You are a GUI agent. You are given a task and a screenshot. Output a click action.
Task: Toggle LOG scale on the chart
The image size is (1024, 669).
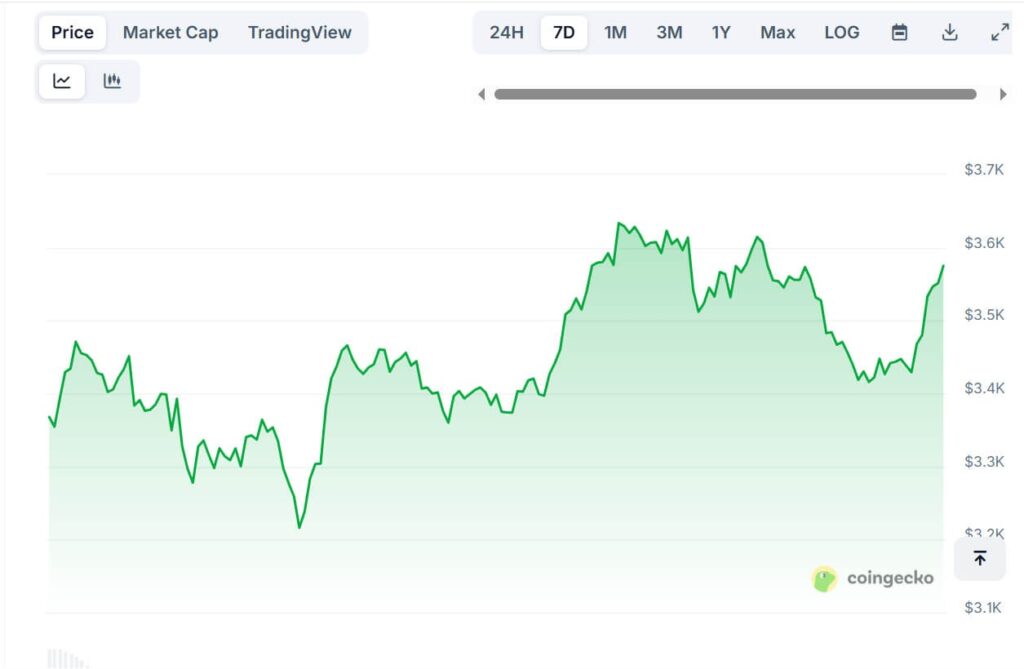point(841,32)
